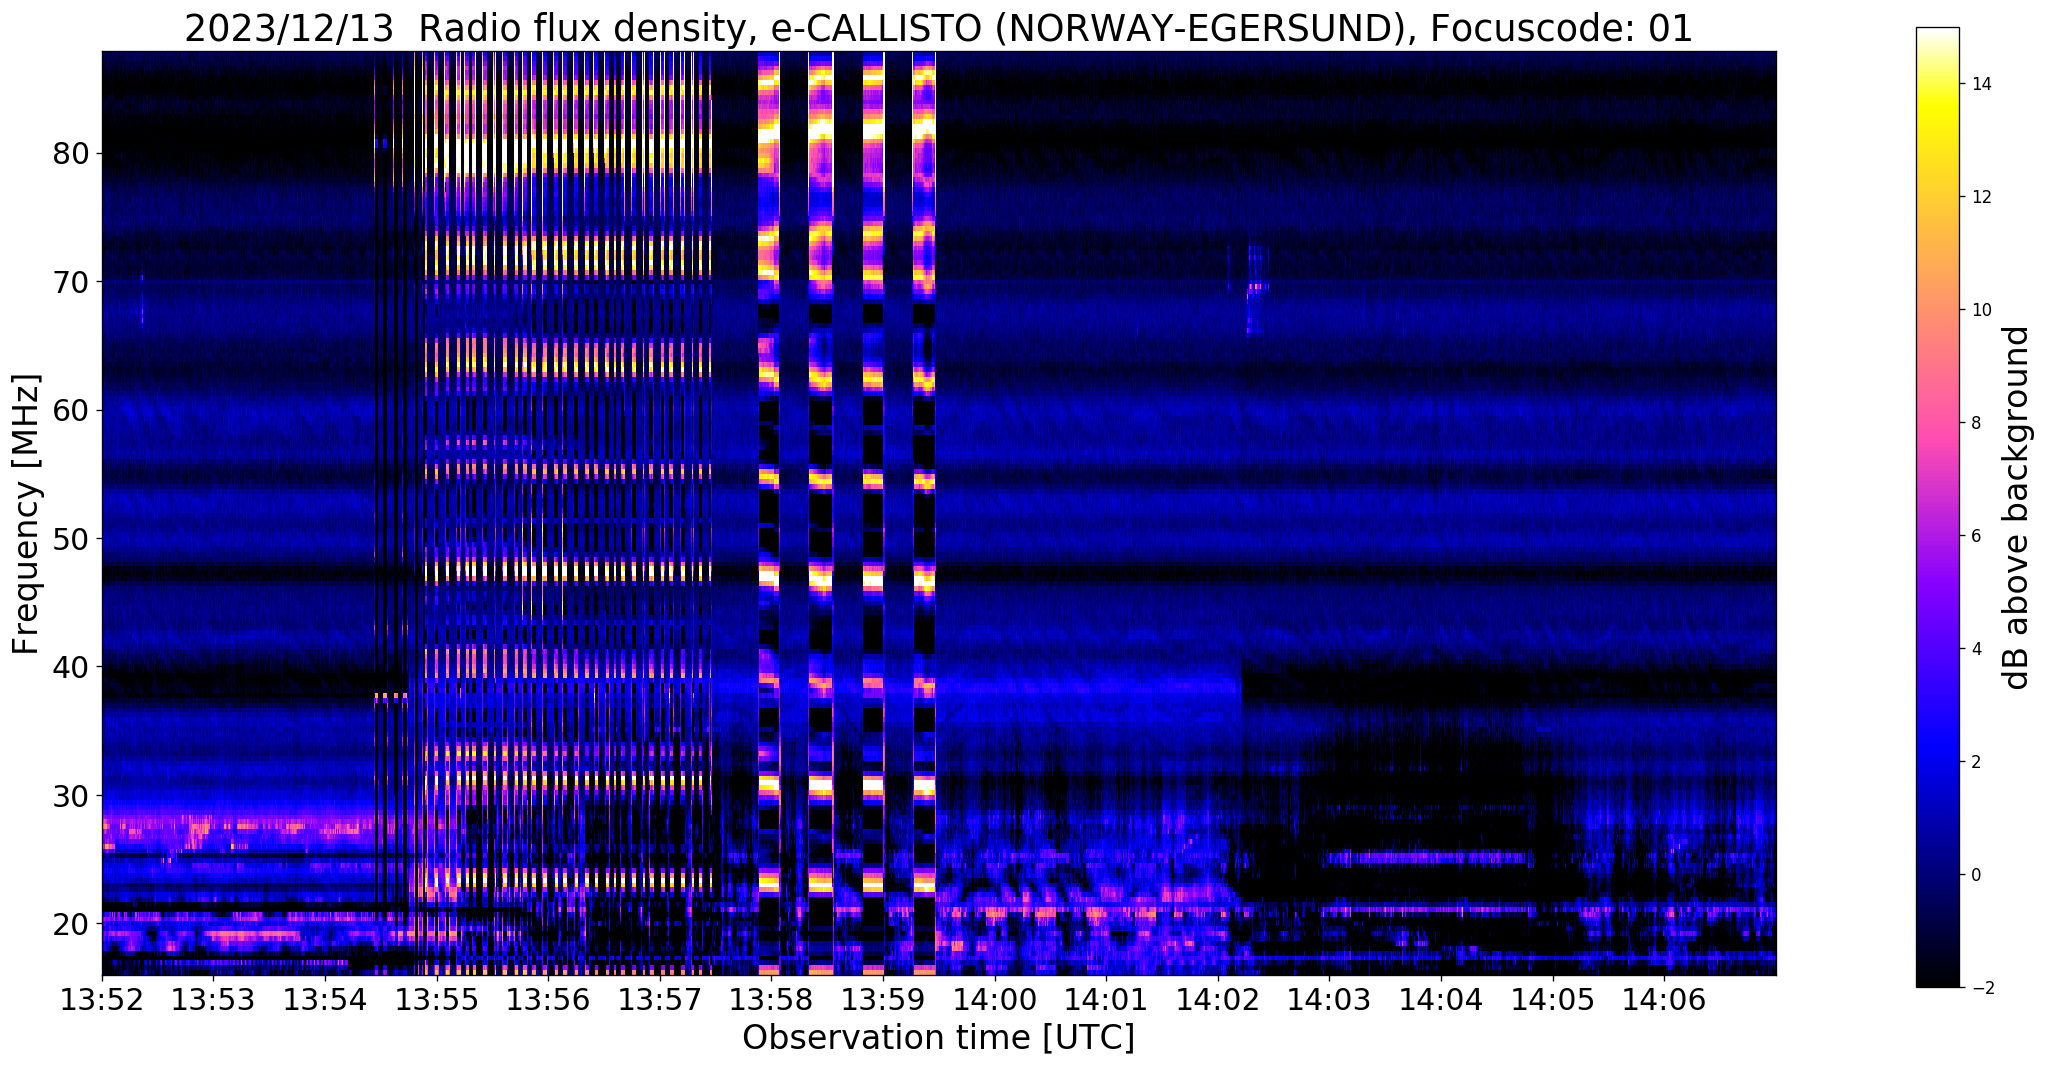The image size is (2047, 1067).
Task: Select the 13:53 time tick label
Action: click(x=213, y=1000)
